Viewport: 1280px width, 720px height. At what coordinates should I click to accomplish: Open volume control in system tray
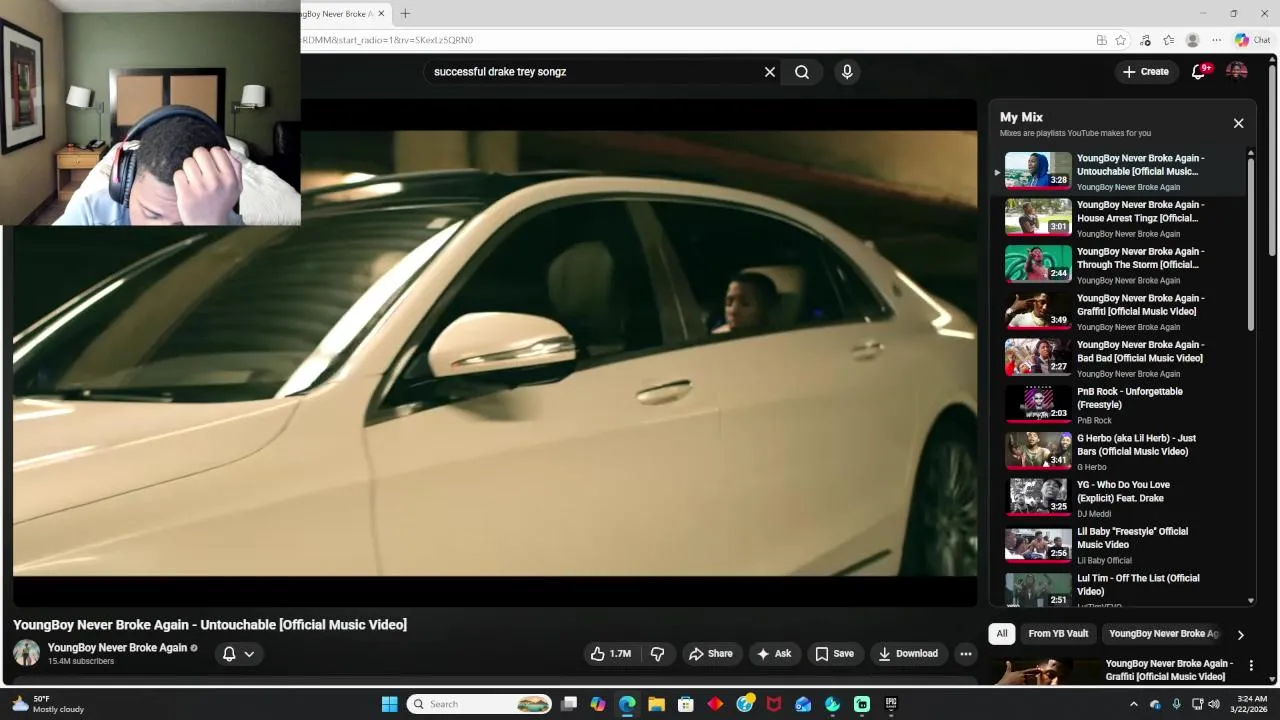click(1214, 704)
